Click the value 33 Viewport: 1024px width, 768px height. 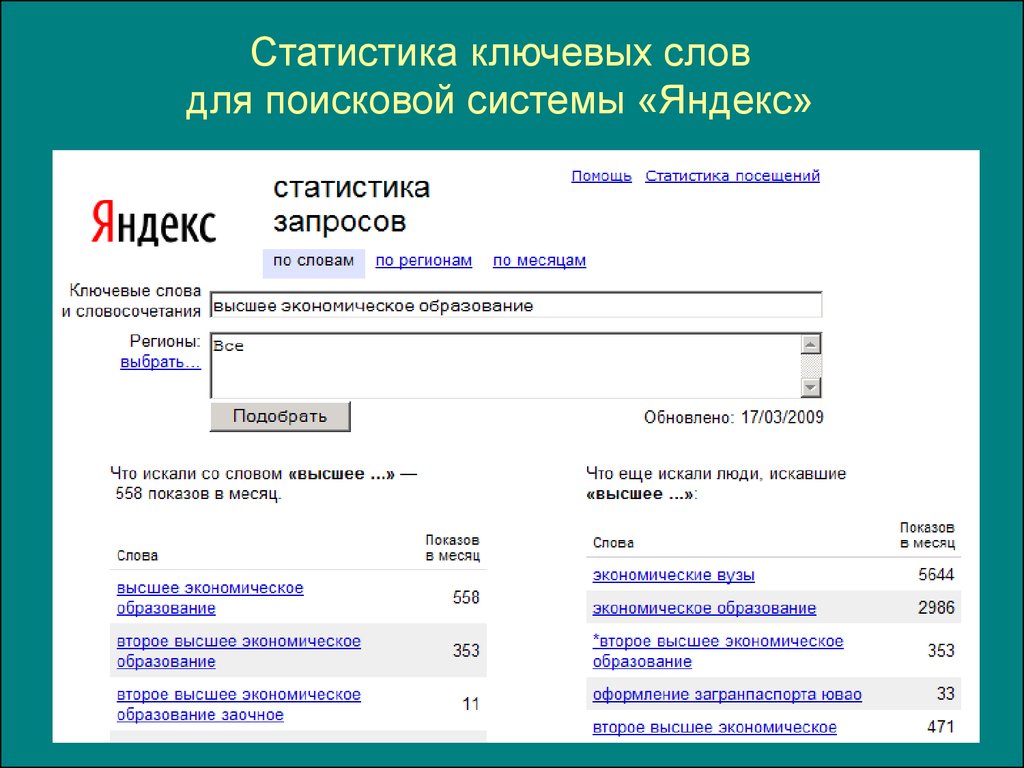pos(946,694)
